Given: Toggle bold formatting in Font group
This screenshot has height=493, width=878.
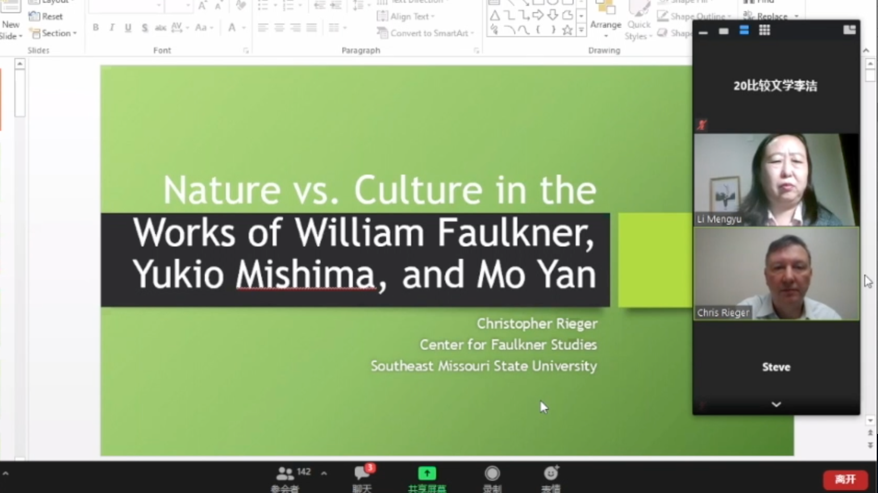Looking at the screenshot, I should pyautogui.click(x=96, y=28).
